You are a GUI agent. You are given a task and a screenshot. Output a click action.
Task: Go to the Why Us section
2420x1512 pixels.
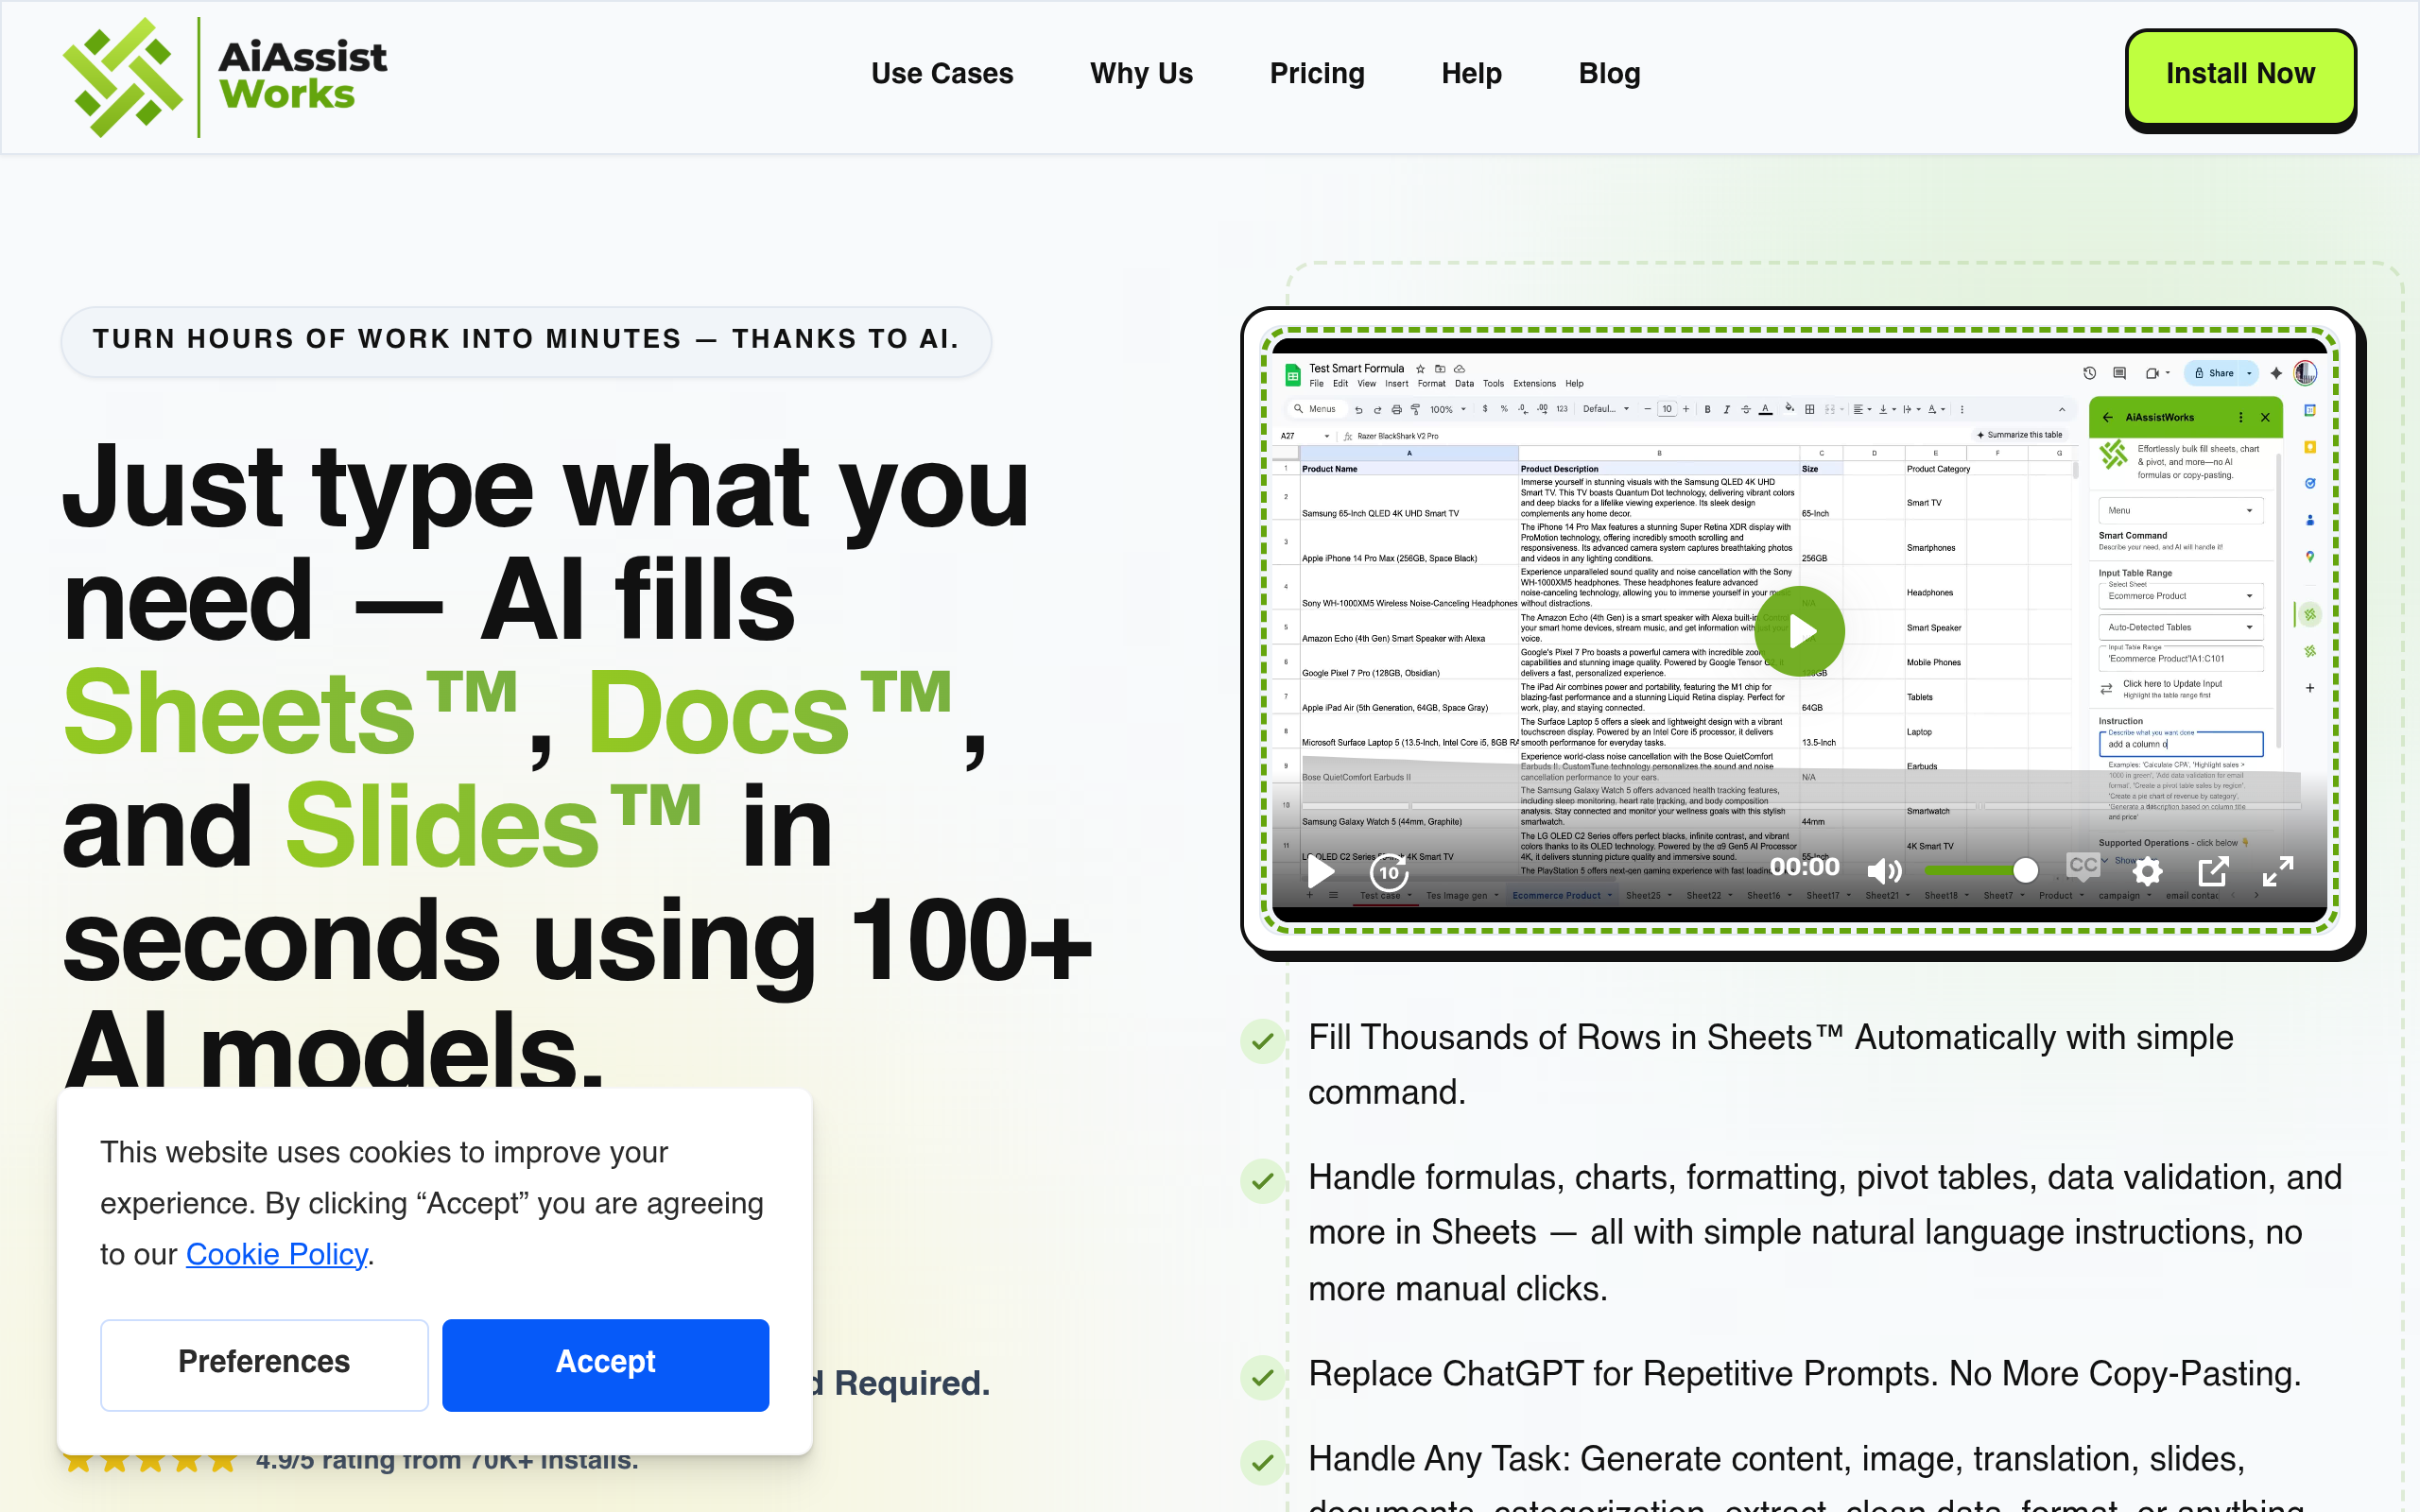(1141, 73)
